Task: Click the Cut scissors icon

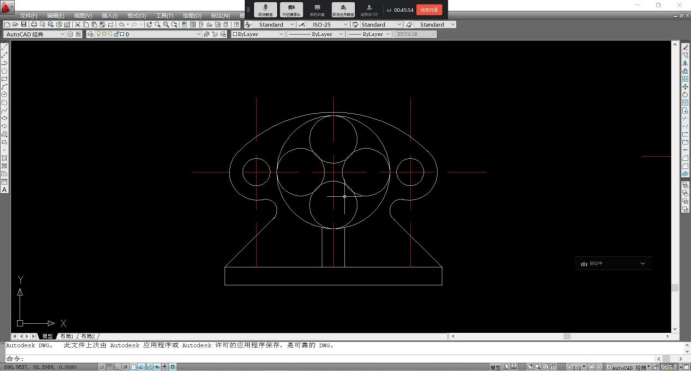Action: [78, 25]
